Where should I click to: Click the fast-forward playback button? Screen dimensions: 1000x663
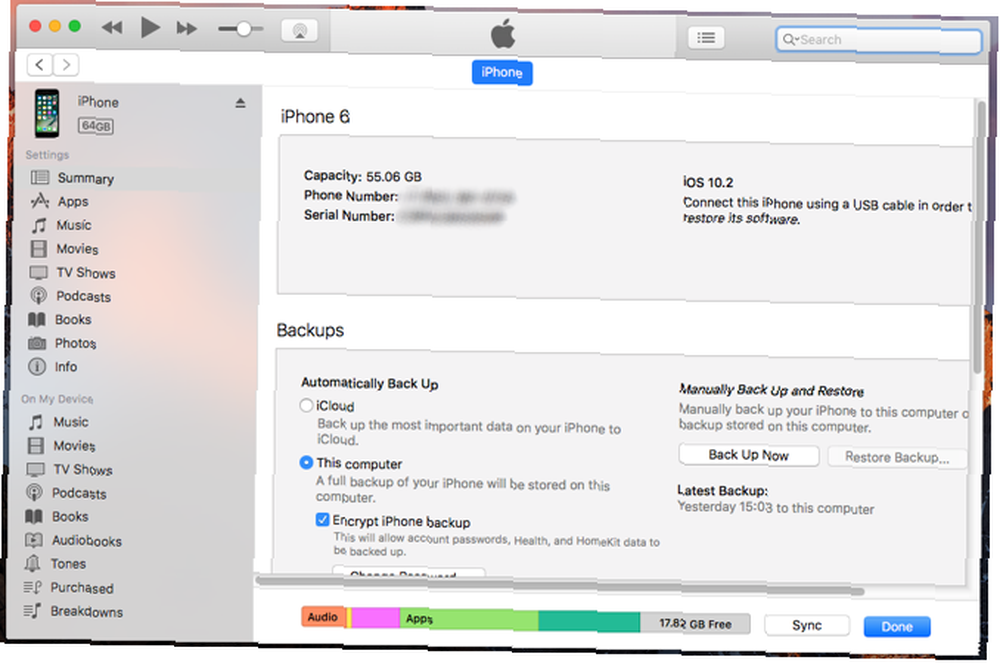point(187,28)
